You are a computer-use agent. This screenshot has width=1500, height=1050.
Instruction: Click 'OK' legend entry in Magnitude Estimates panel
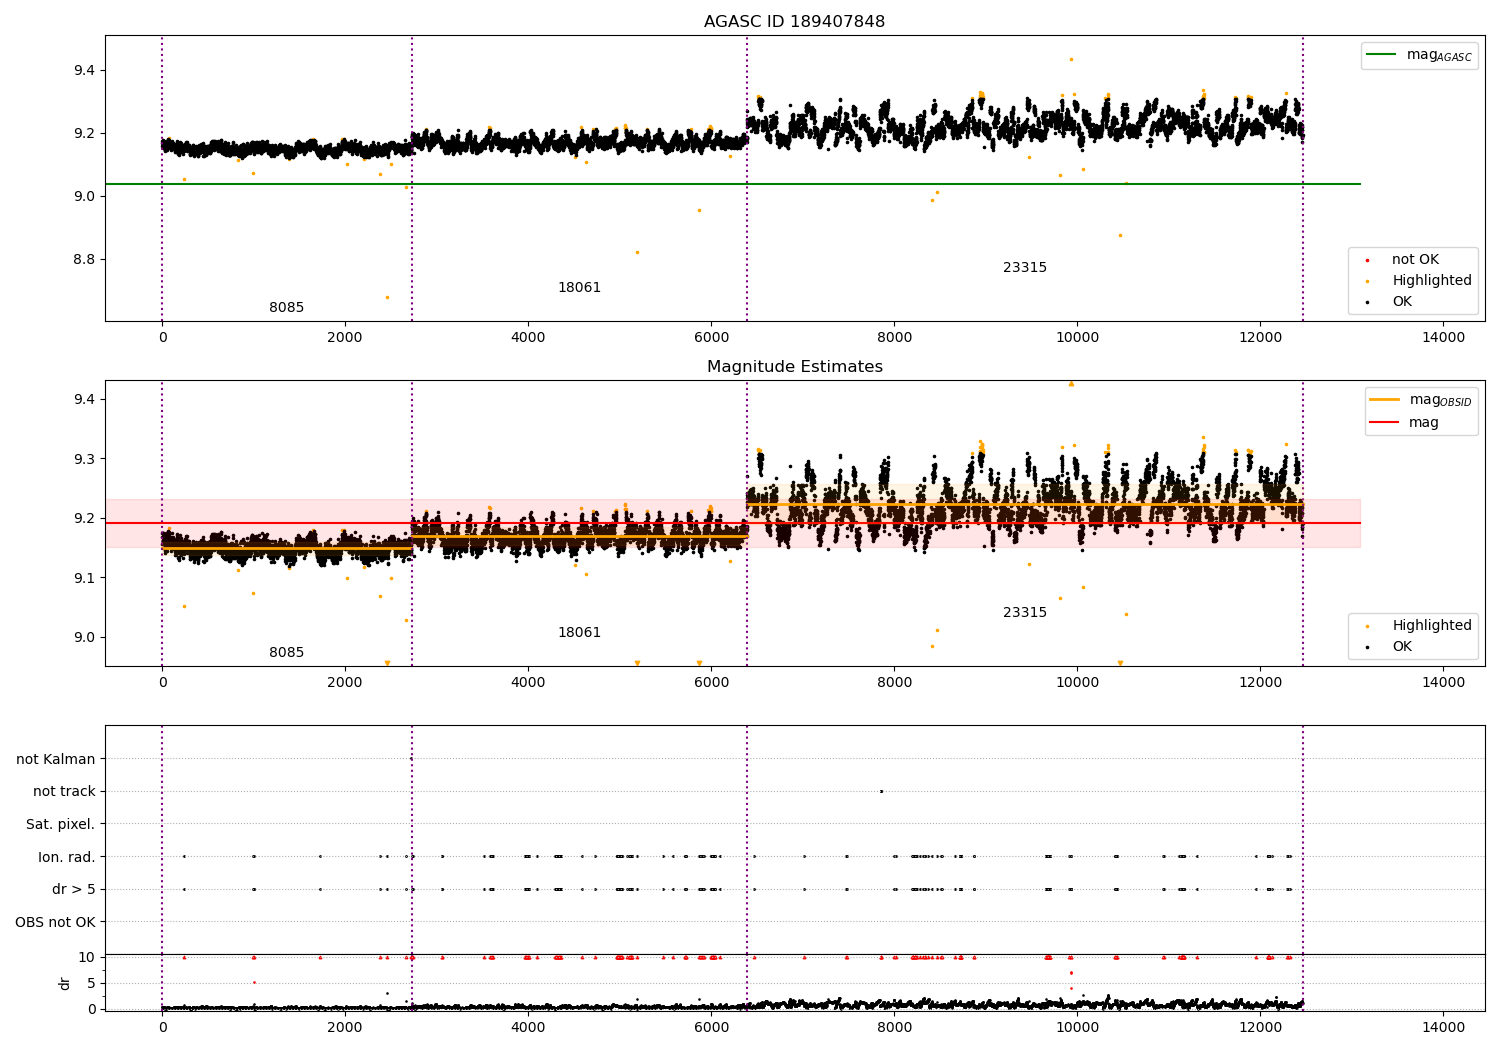tap(1402, 647)
